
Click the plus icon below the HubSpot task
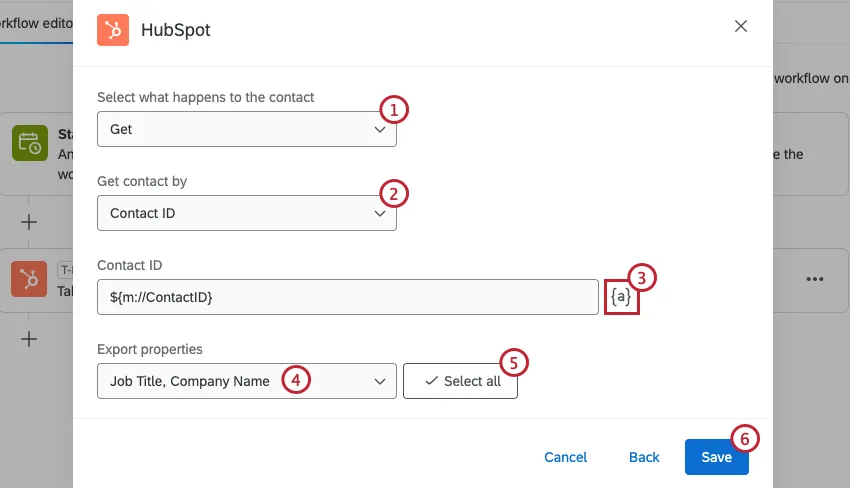tap(30, 339)
